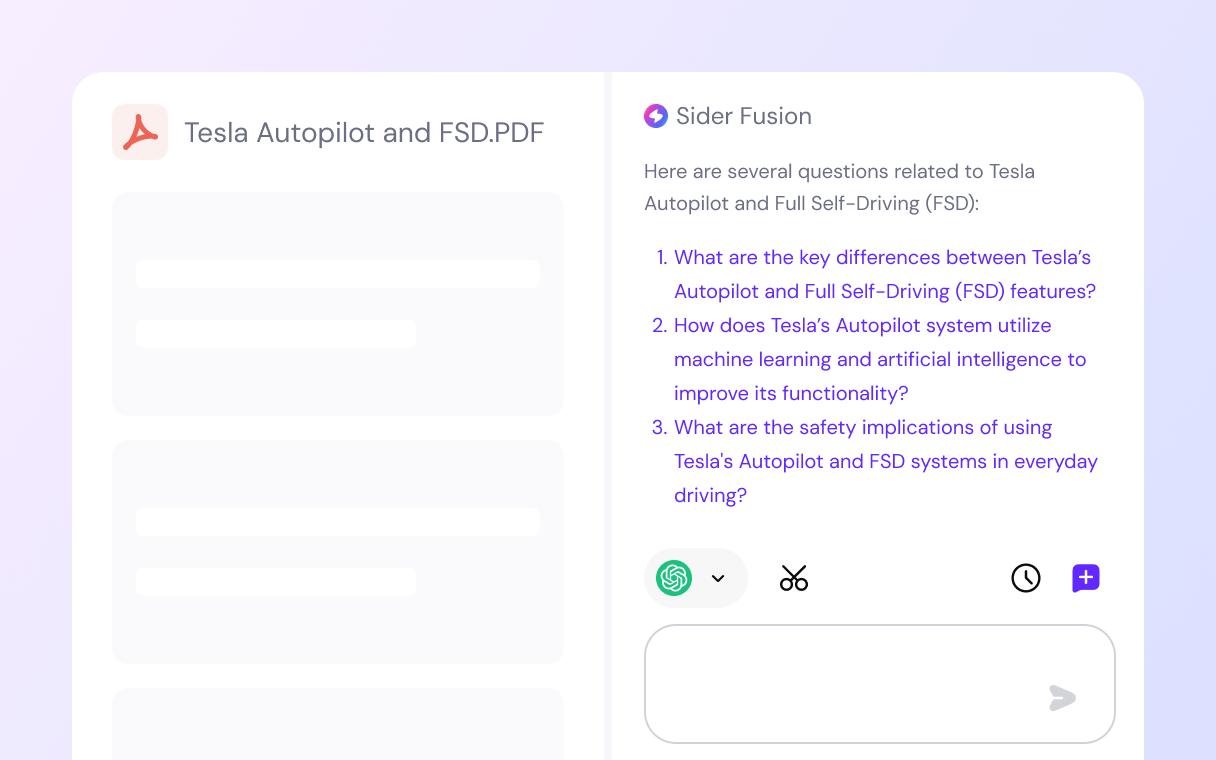Screen dimensions: 1216x760
Task: Click the first text line in first page
Action: tap(338, 274)
